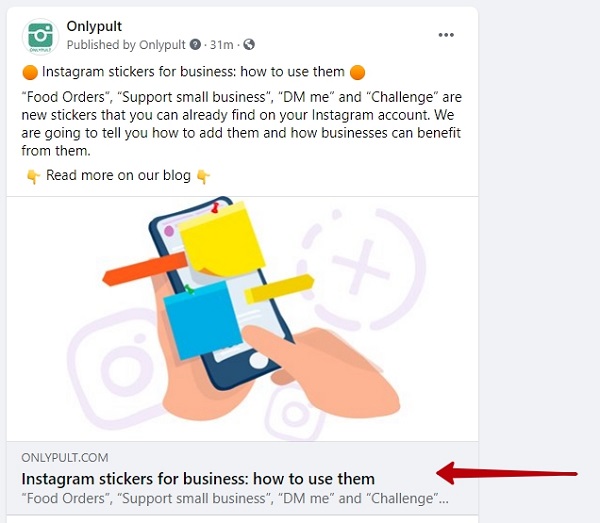Click the right pointing-down hand emoji
600x523 pixels.
203,176
